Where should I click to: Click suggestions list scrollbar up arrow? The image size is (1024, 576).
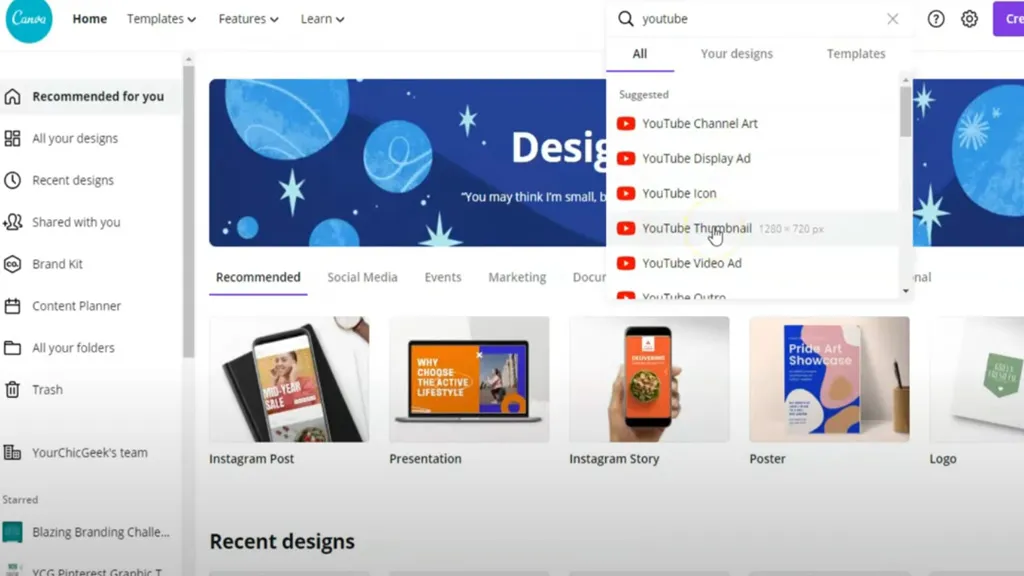905,80
